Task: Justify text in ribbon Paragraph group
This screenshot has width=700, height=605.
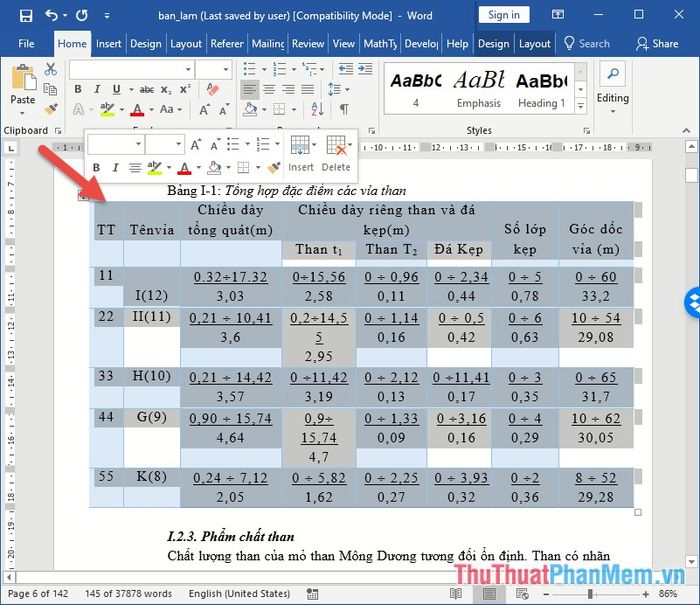Action: (x=308, y=89)
